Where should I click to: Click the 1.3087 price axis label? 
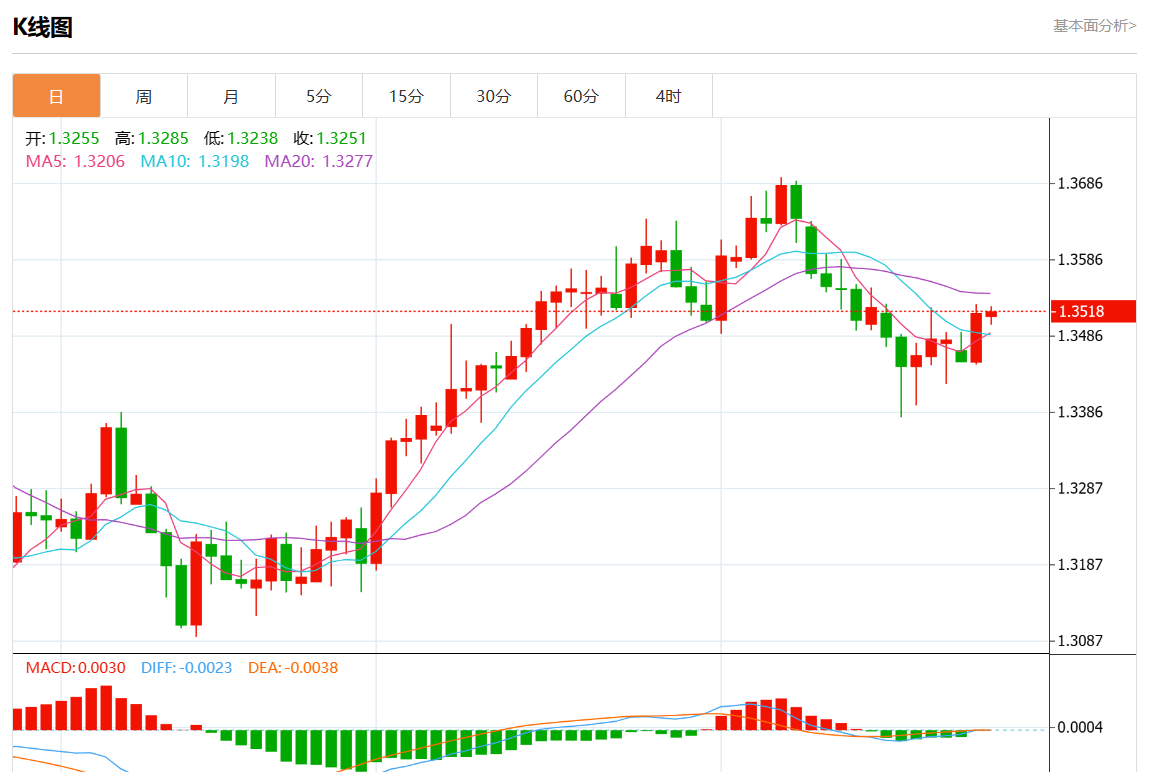(x=1080, y=641)
